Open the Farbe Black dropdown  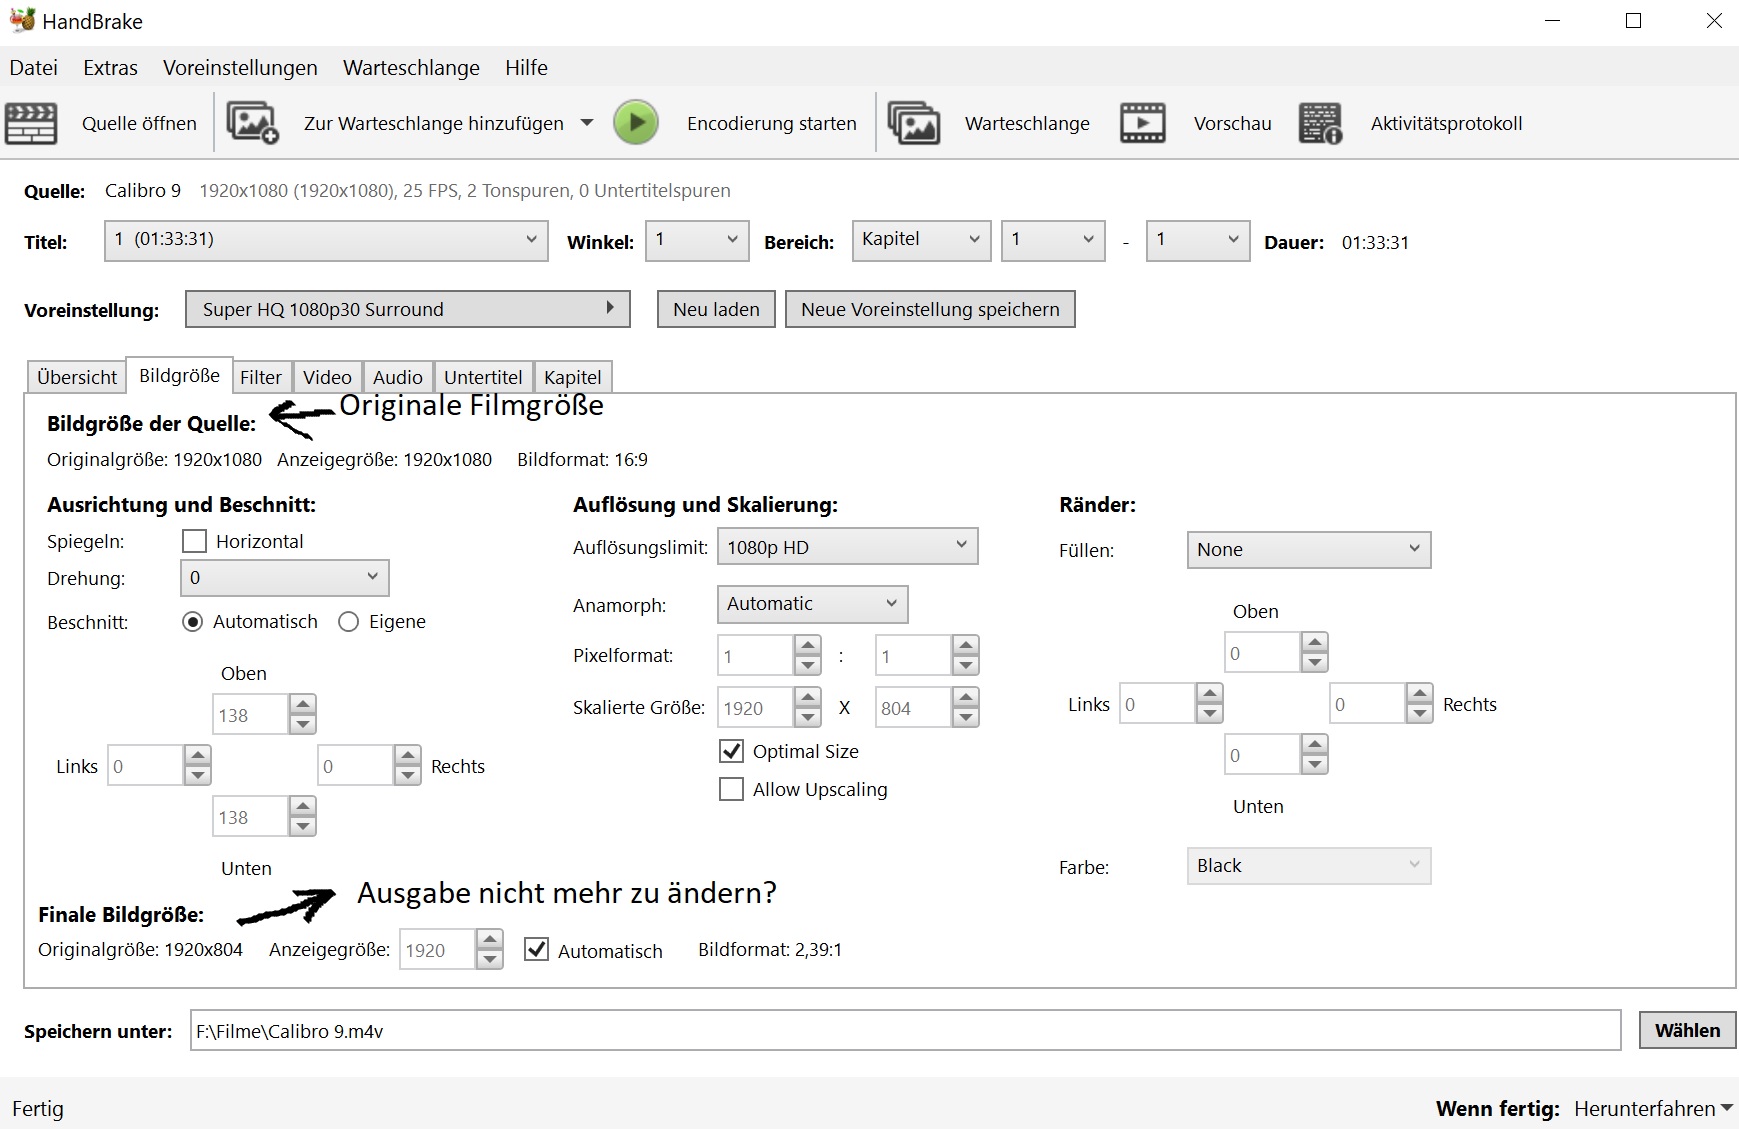1308,866
